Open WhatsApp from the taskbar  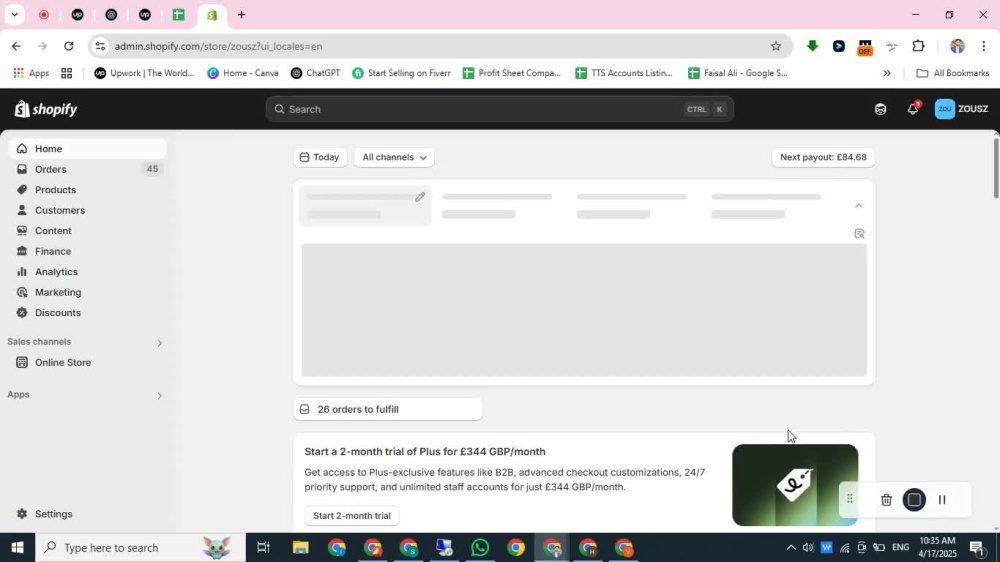[x=480, y=547]
